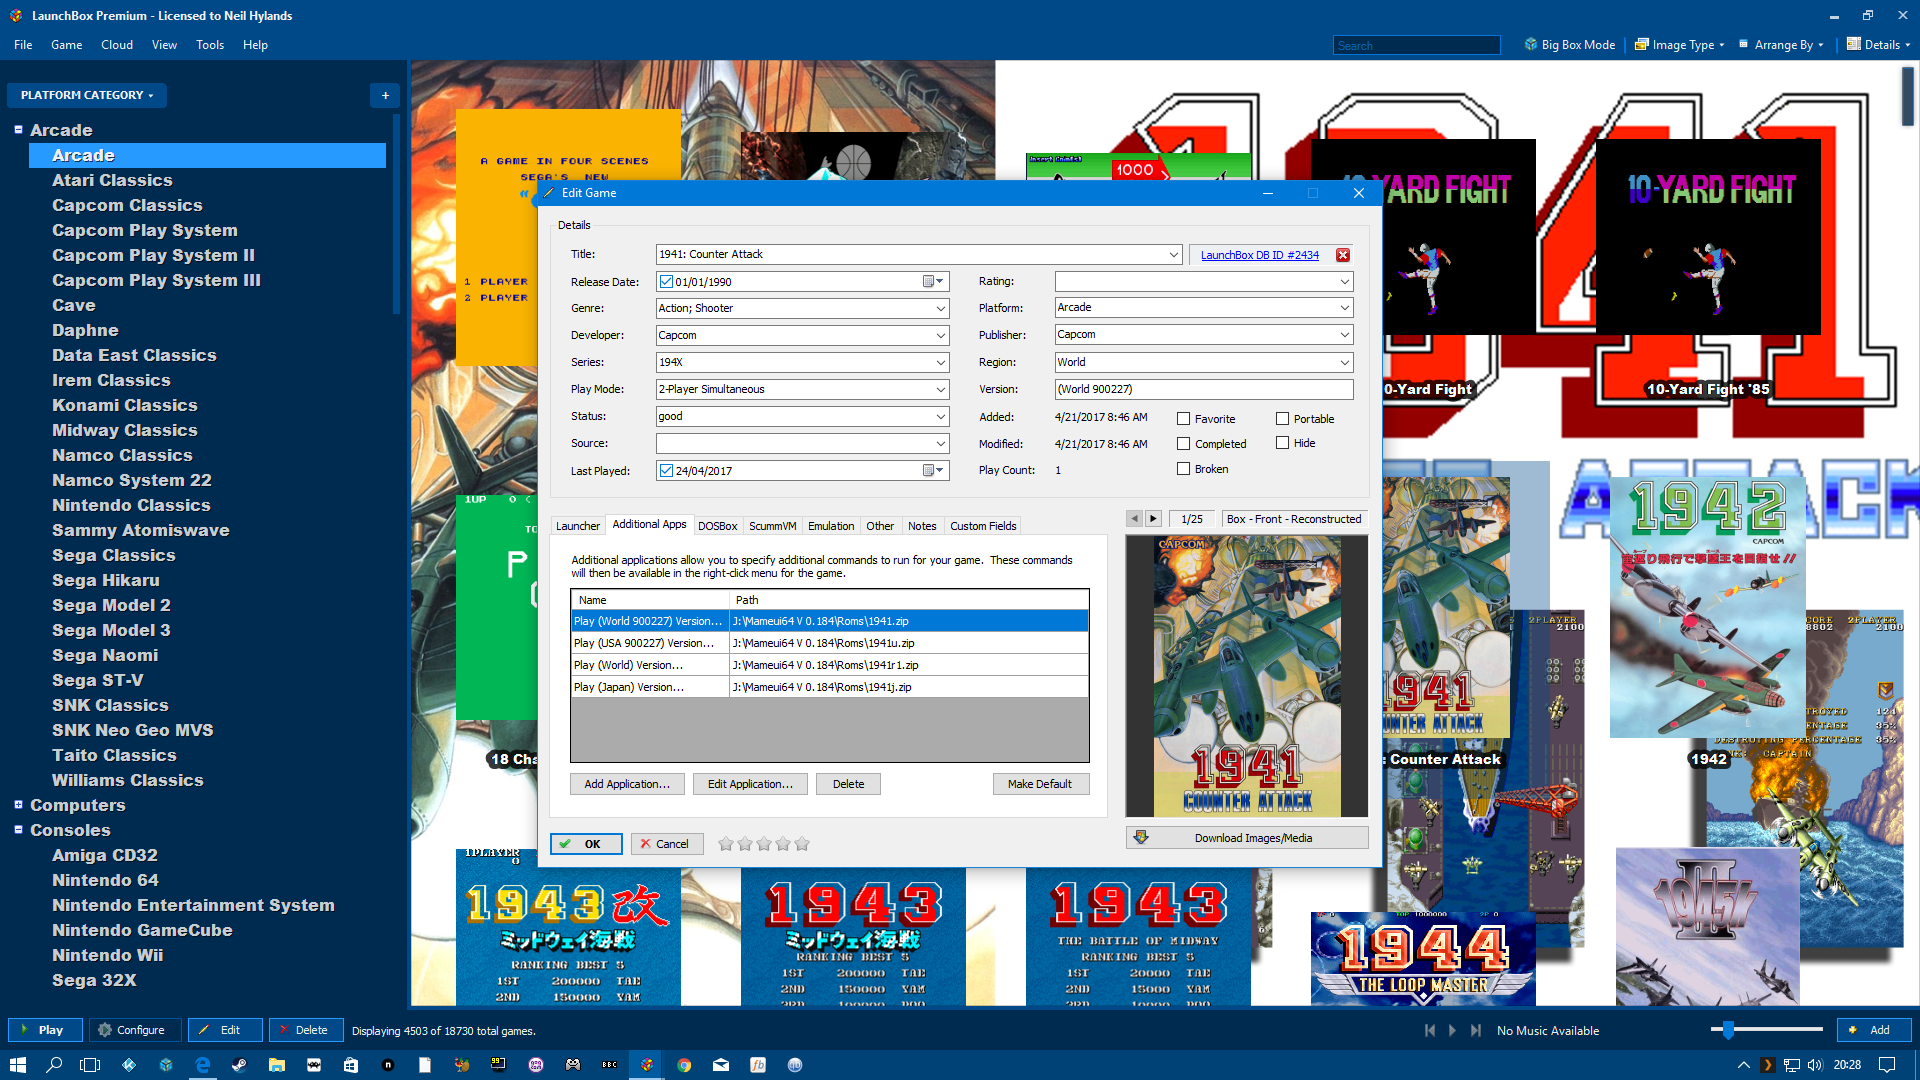Toggle the Last Played date checkbox
This screenshot has width=1920, height=1080.
[x=666, y=471]
